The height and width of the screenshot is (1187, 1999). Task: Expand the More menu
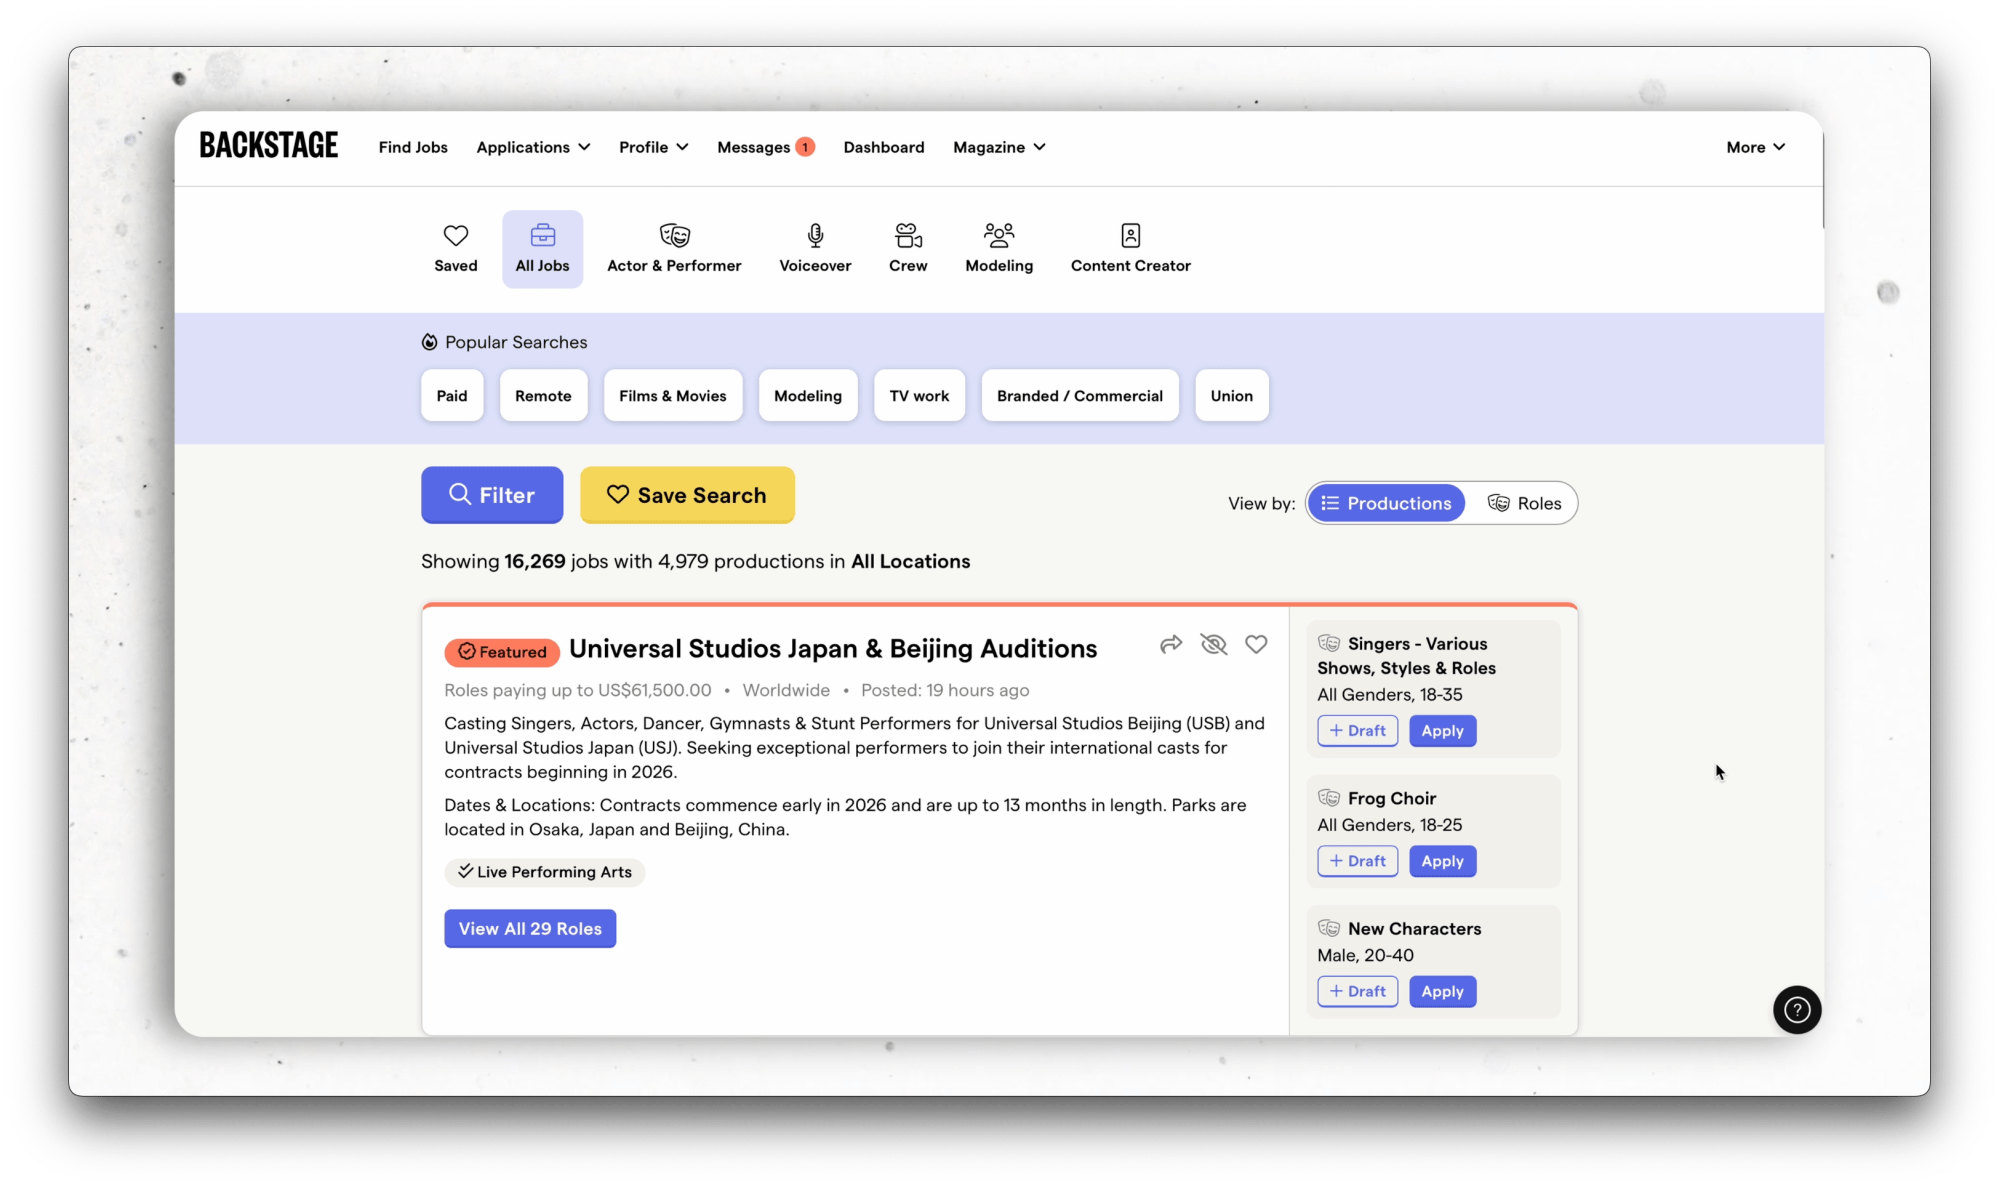[x=1755, y=147]
